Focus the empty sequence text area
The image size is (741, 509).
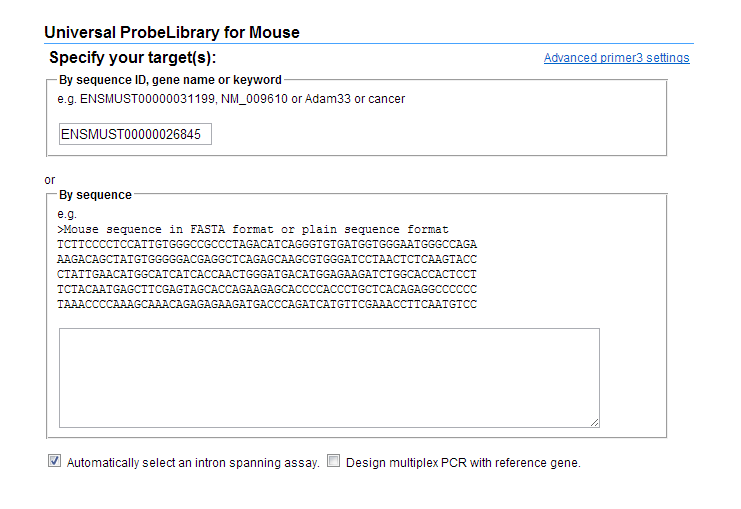[x=329, y=378]
